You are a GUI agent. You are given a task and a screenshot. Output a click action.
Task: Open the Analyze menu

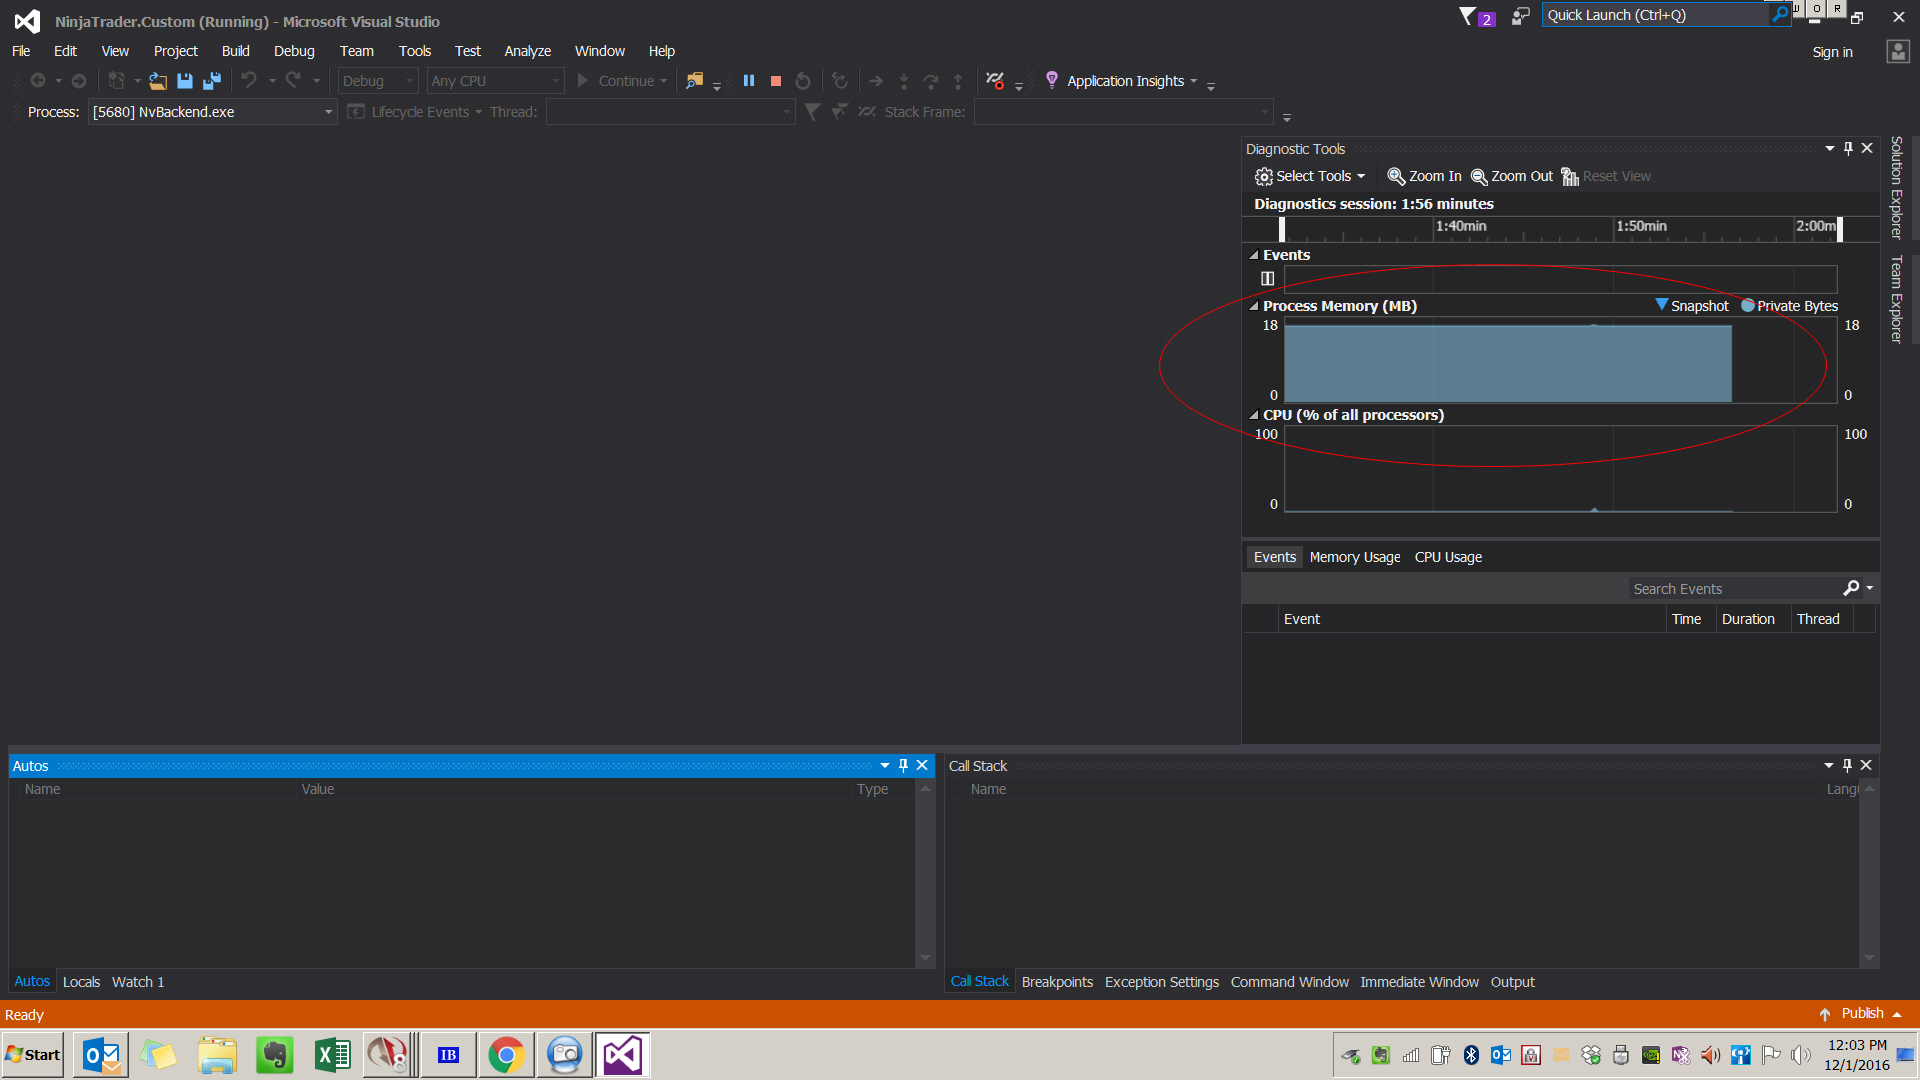(527, 51)
